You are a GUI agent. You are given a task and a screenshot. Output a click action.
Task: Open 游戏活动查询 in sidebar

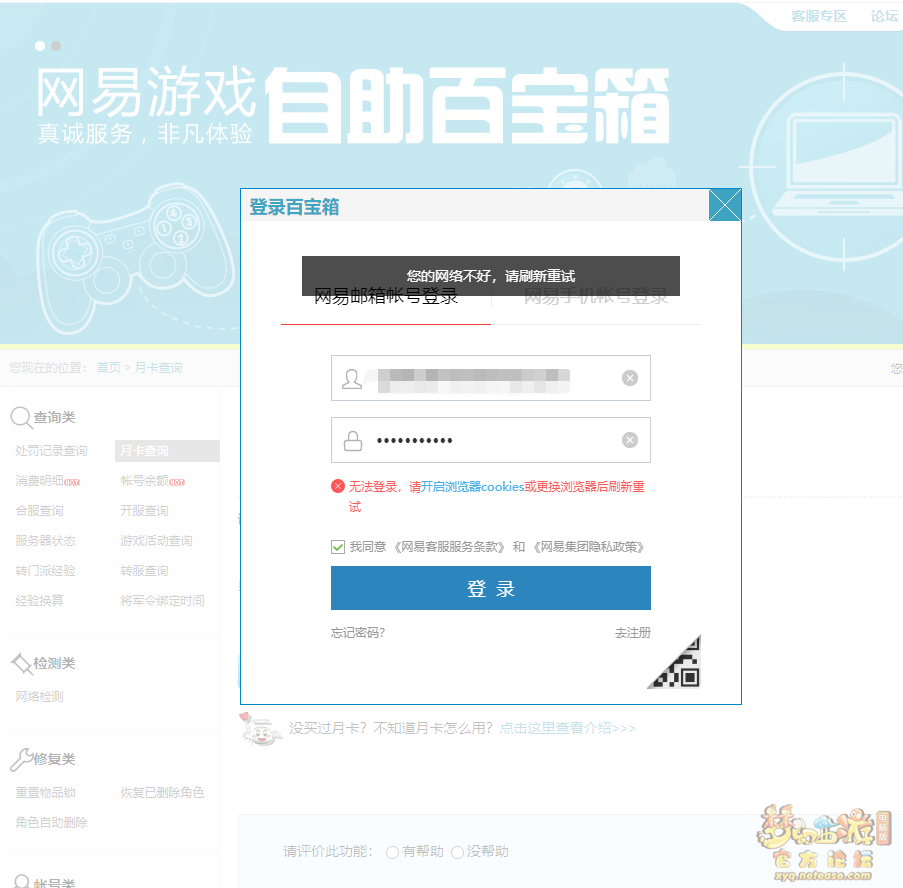coord(156,541)
